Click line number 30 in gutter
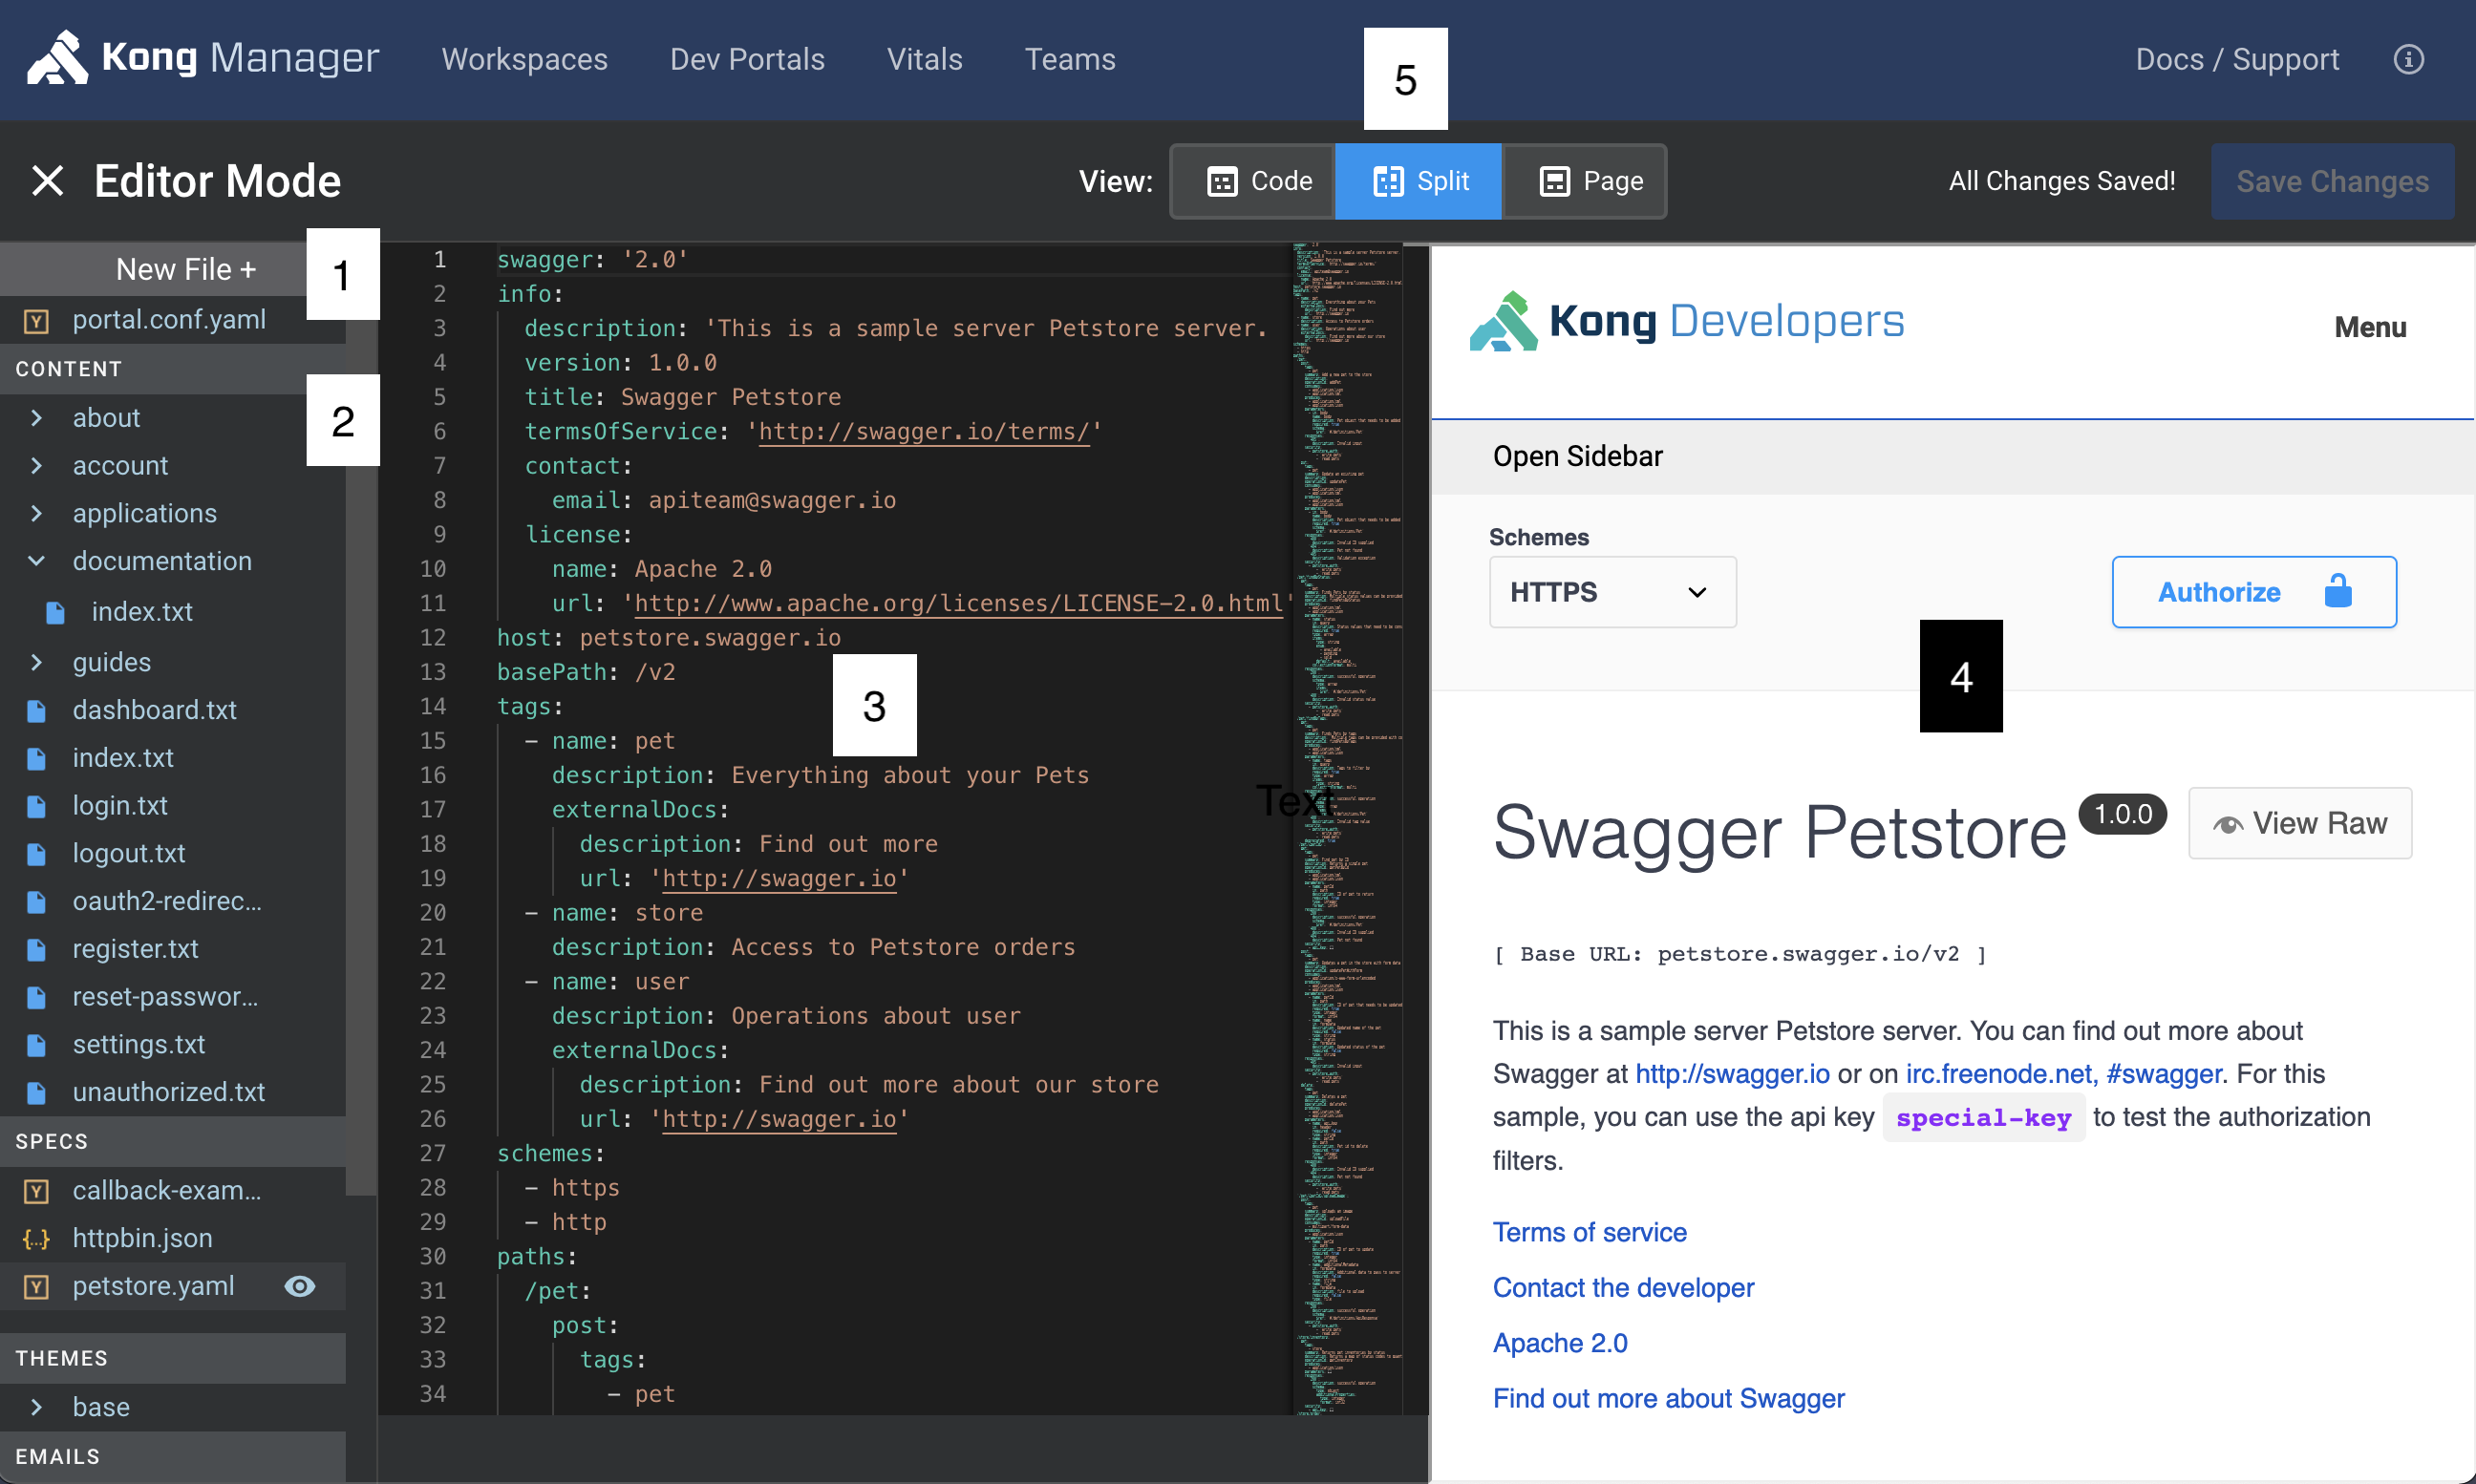This screenshot has width=2476, height=1484. pos(432,1256)
